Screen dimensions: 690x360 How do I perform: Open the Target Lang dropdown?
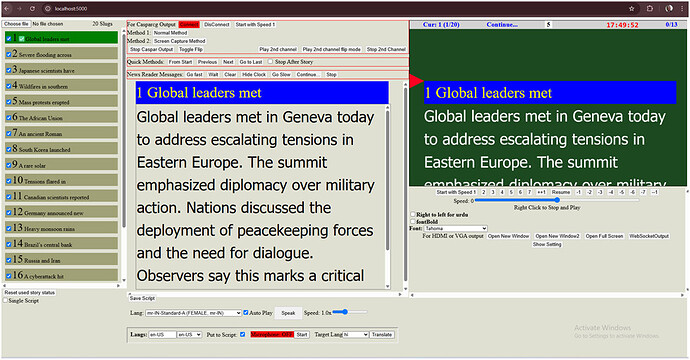(x=355, y=334)
